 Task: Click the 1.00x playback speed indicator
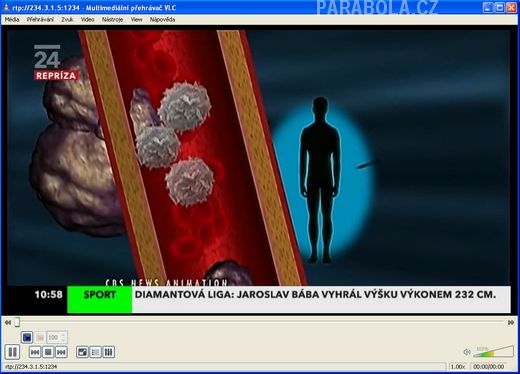pyautogui.click(x=458, y=367)
